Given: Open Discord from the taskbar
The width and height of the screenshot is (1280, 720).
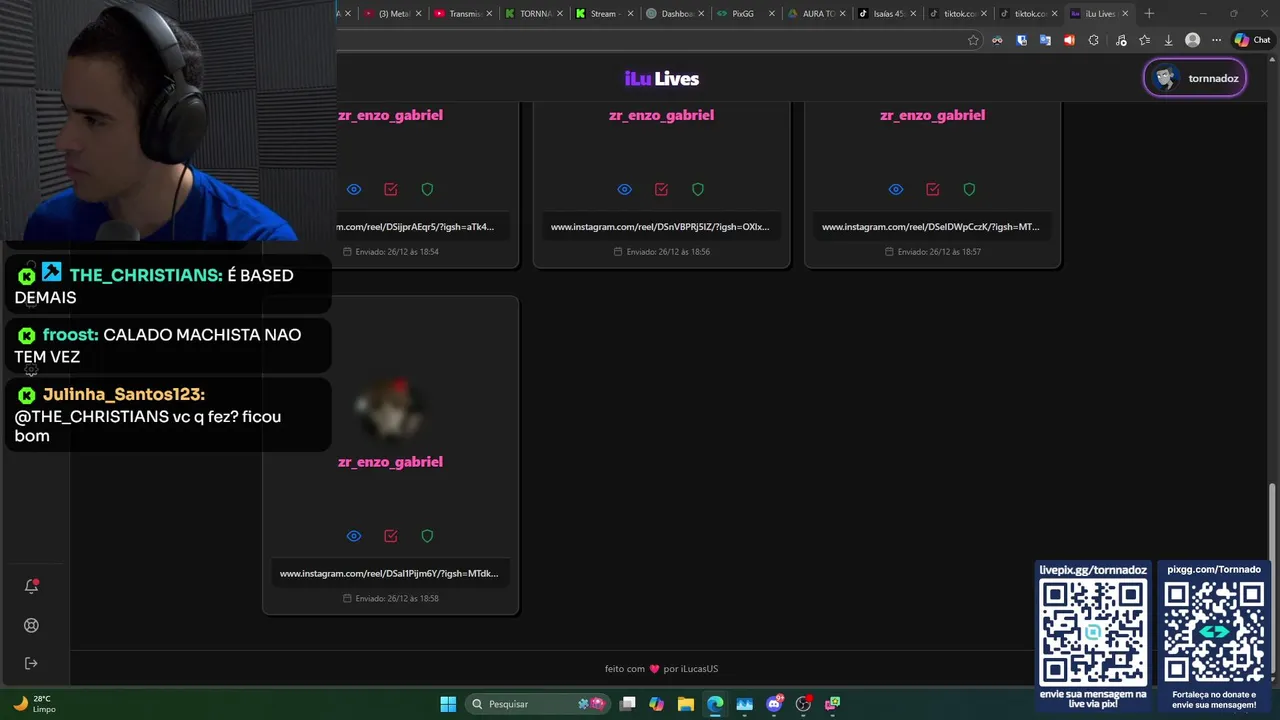Looking at the screenshot, I should tap(774, 704).
